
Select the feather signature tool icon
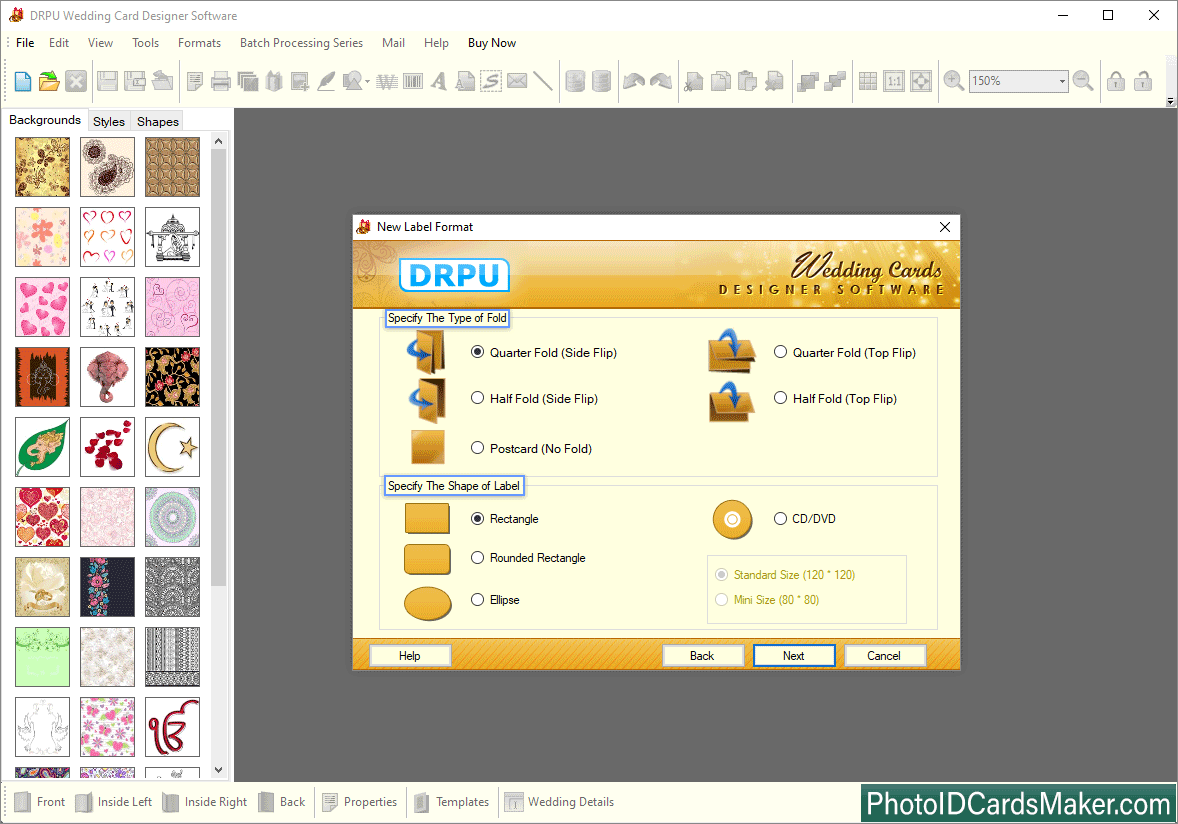coord(326,81)
